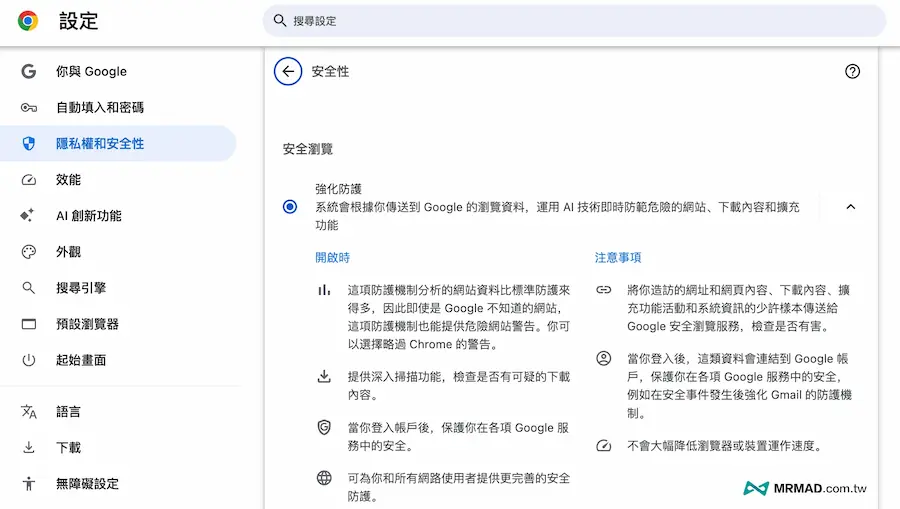Click the Chrome logo icon
Screen dimensions: 900x509
click(28, 21)
